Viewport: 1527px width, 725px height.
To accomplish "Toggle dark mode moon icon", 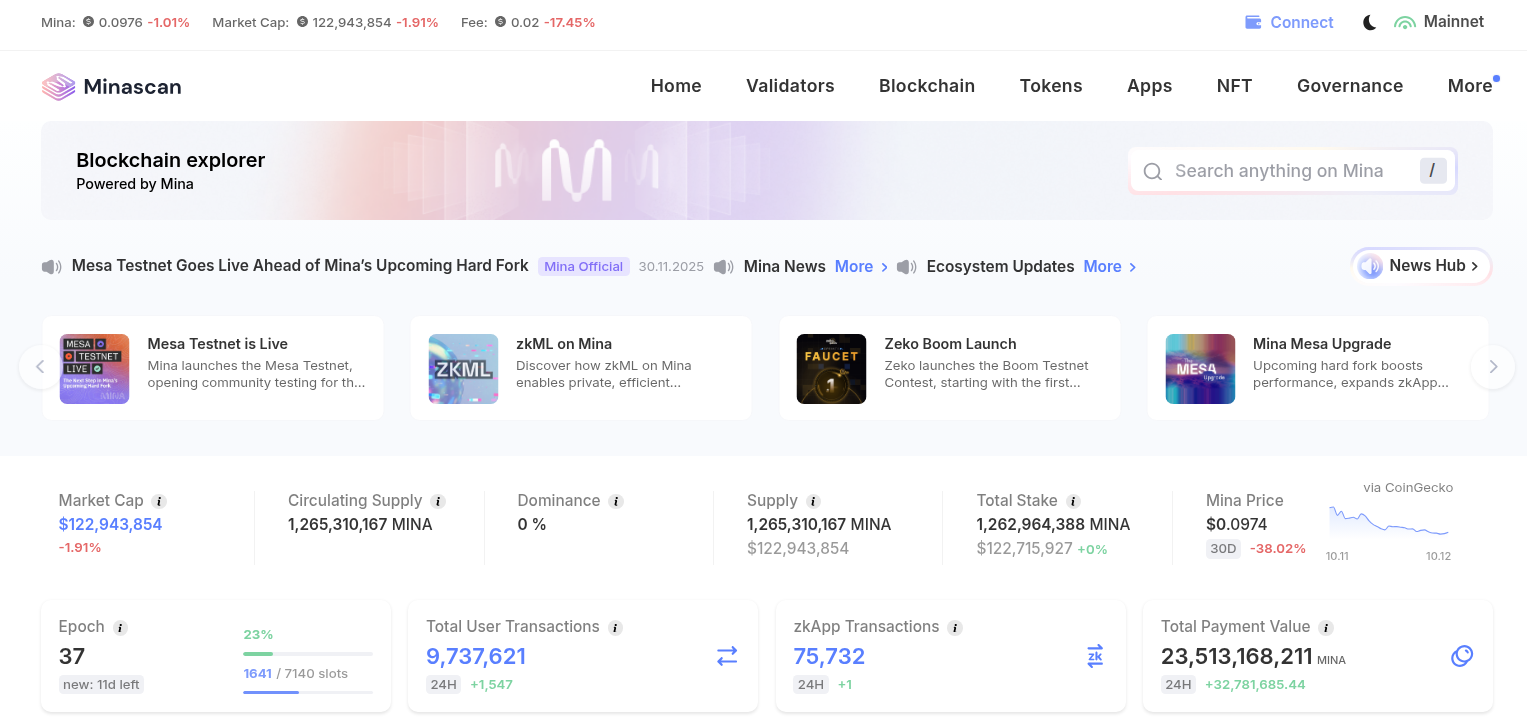I will pos(1369,22).
